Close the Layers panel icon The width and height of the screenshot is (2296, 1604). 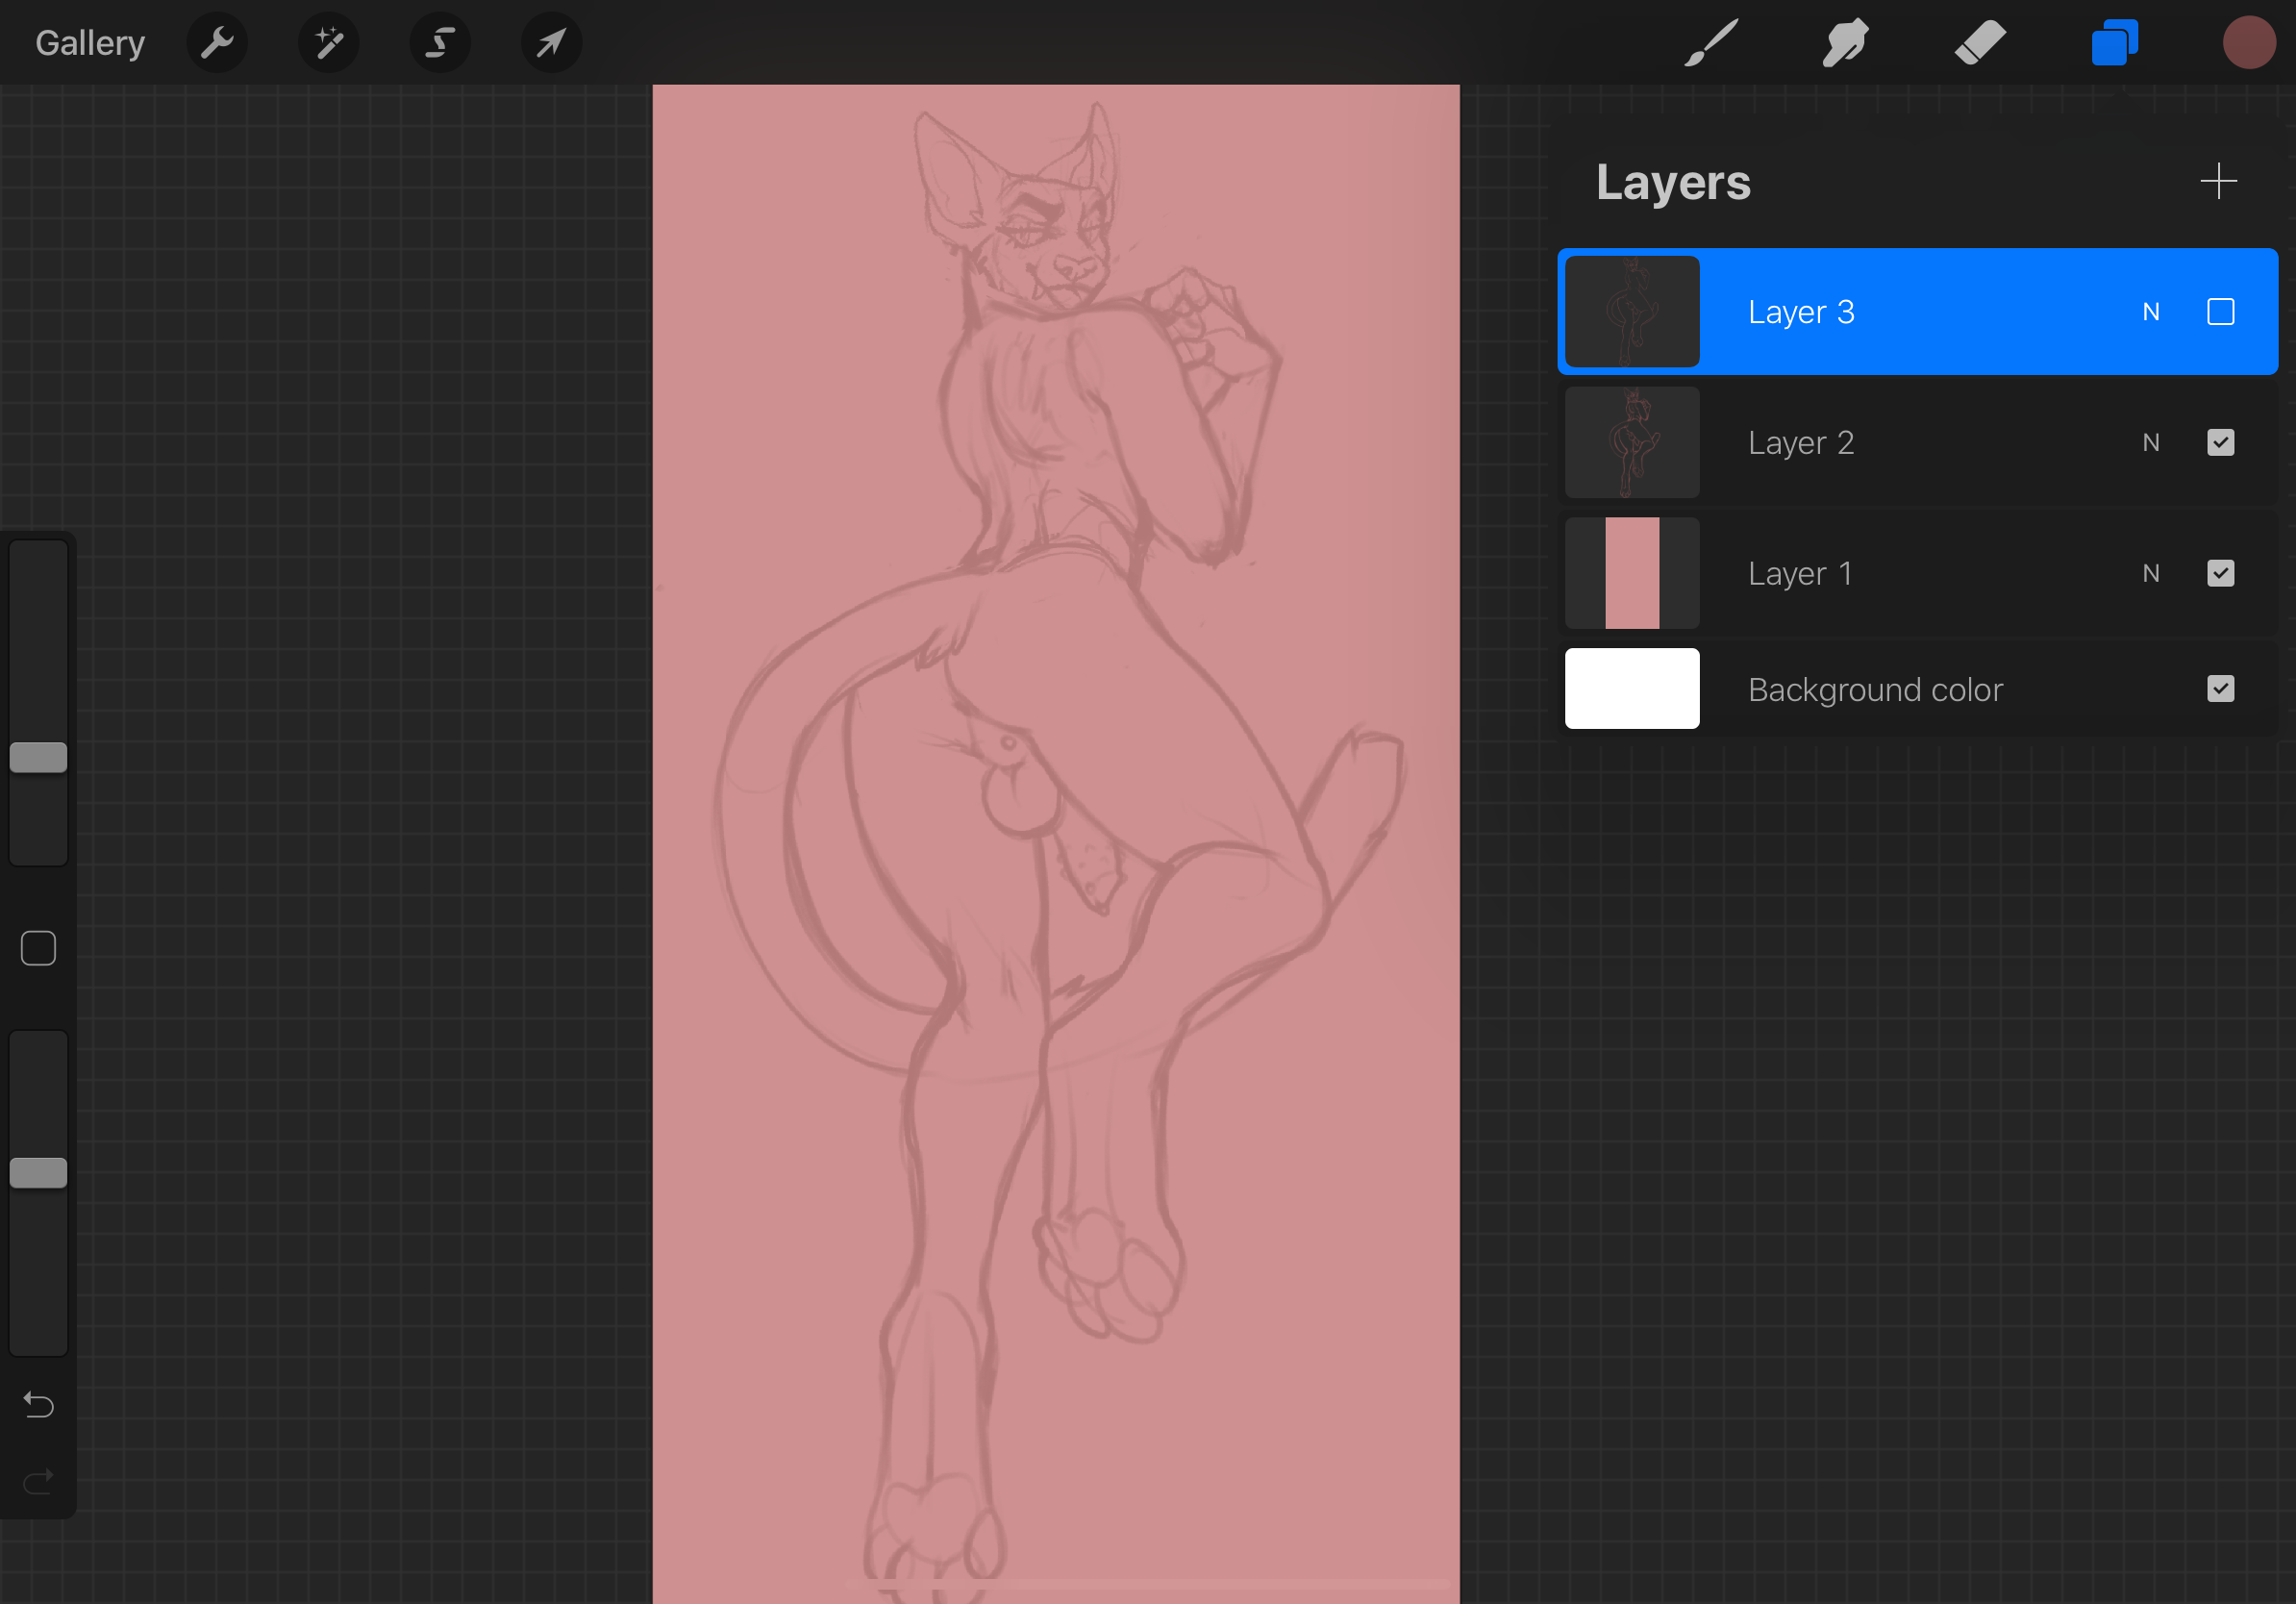[x=2114, y=43]
